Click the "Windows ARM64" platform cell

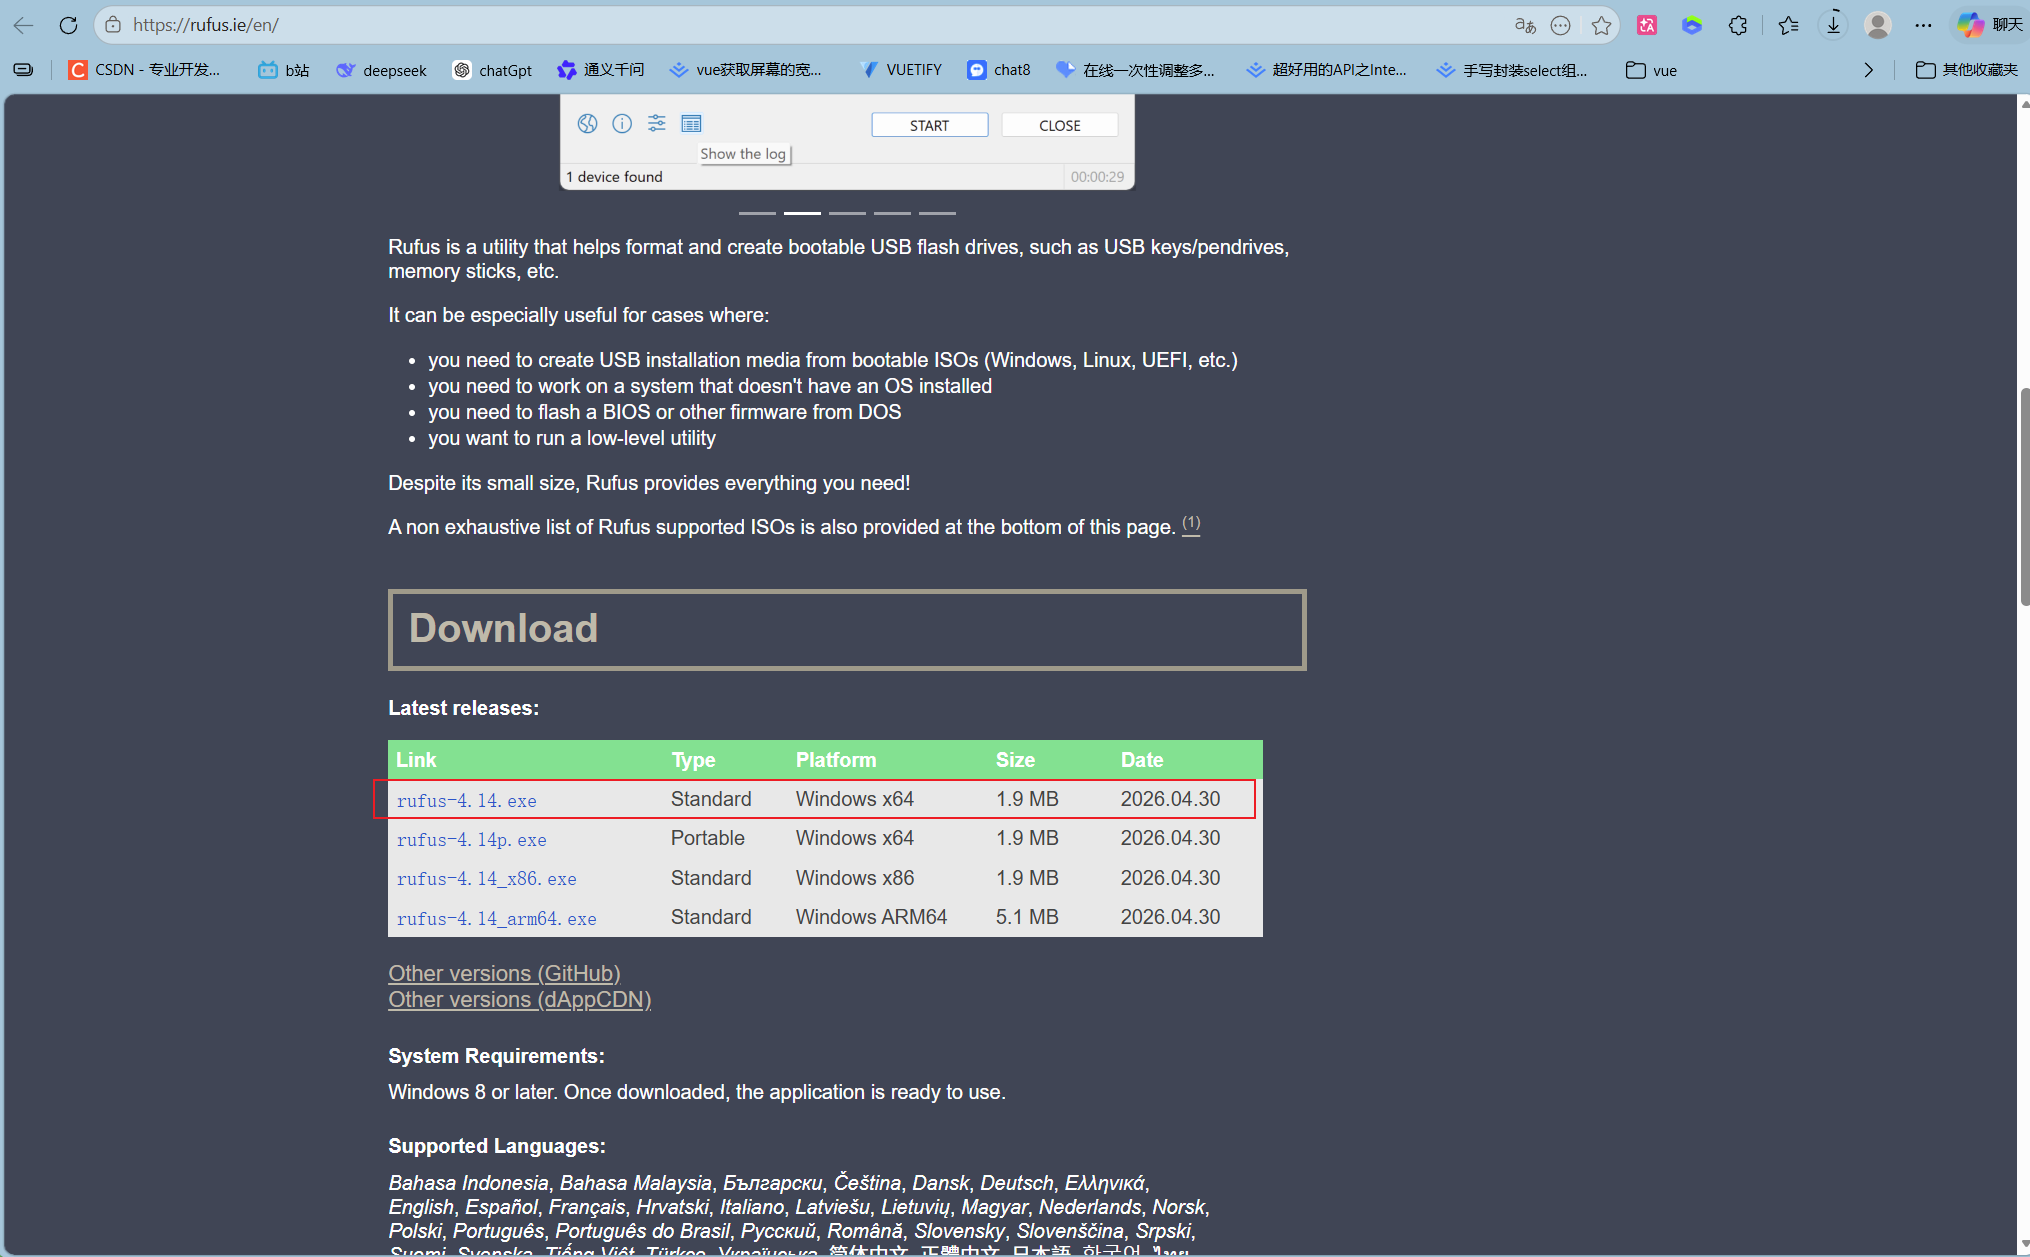coord(871,917)
